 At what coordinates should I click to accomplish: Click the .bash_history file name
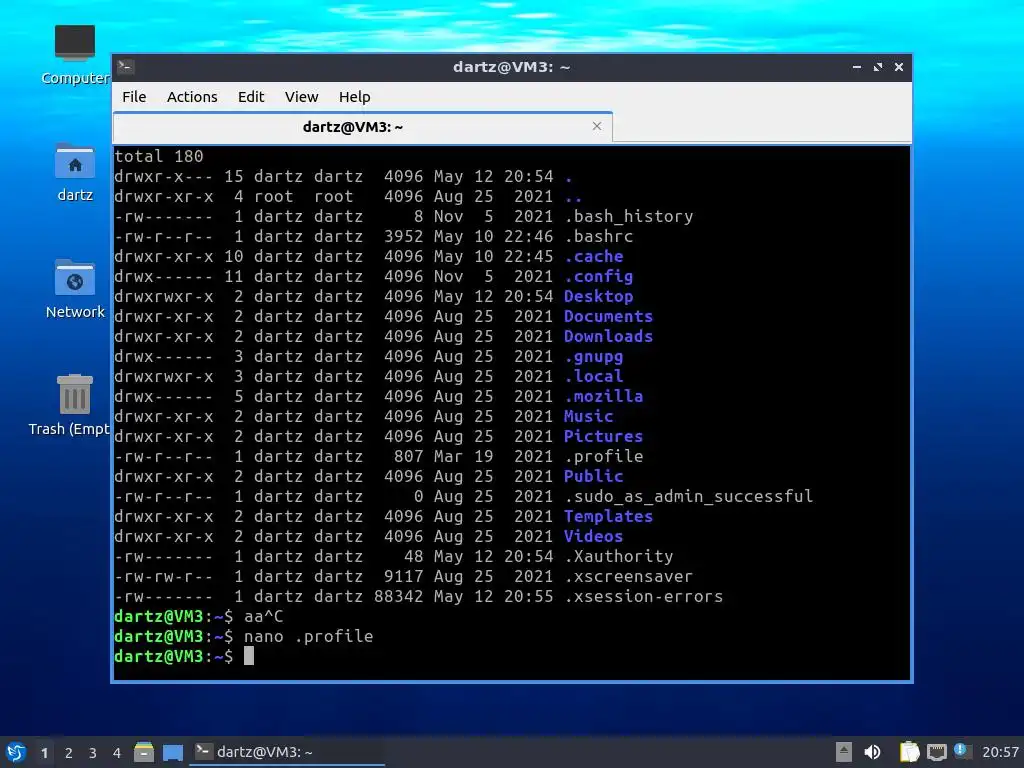629,216
